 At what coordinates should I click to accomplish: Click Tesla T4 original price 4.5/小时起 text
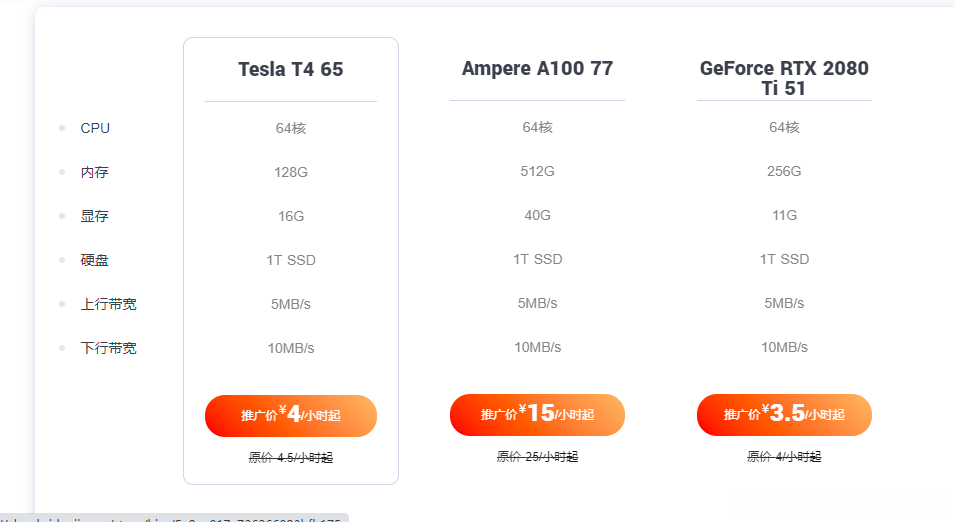tap(291, 458)
